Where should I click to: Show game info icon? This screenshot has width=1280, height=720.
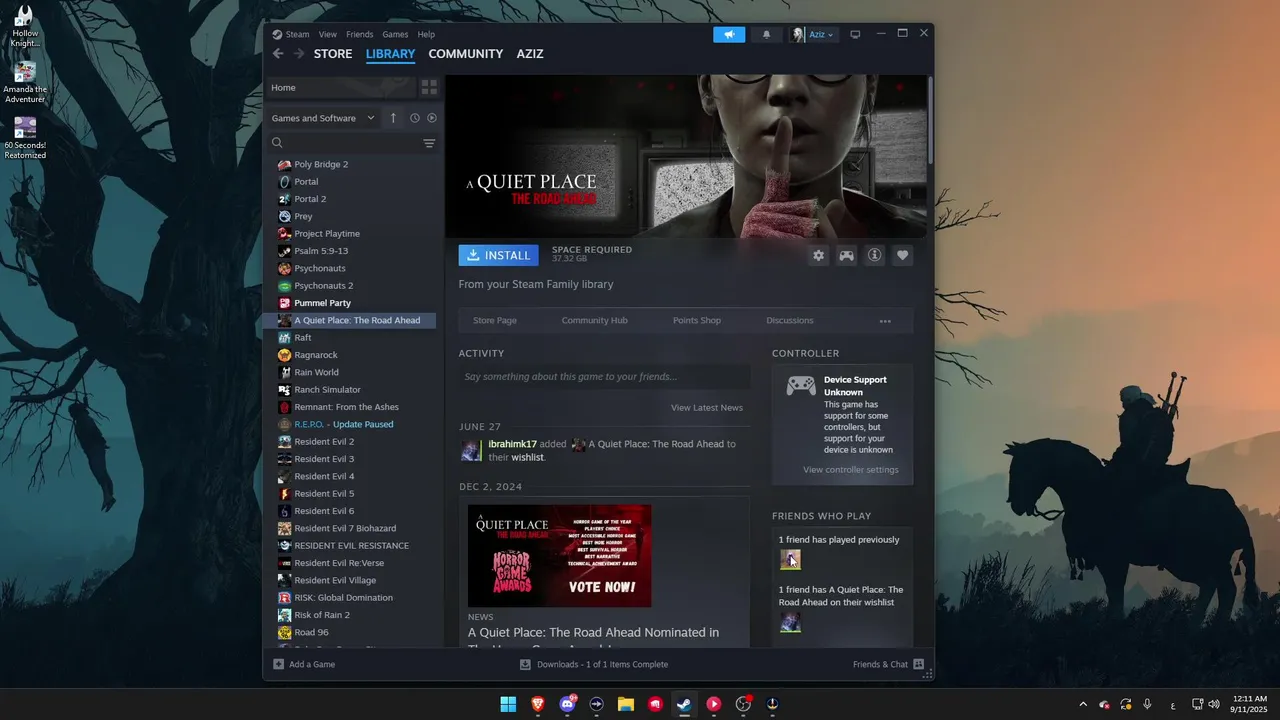(x=874, y=255)
